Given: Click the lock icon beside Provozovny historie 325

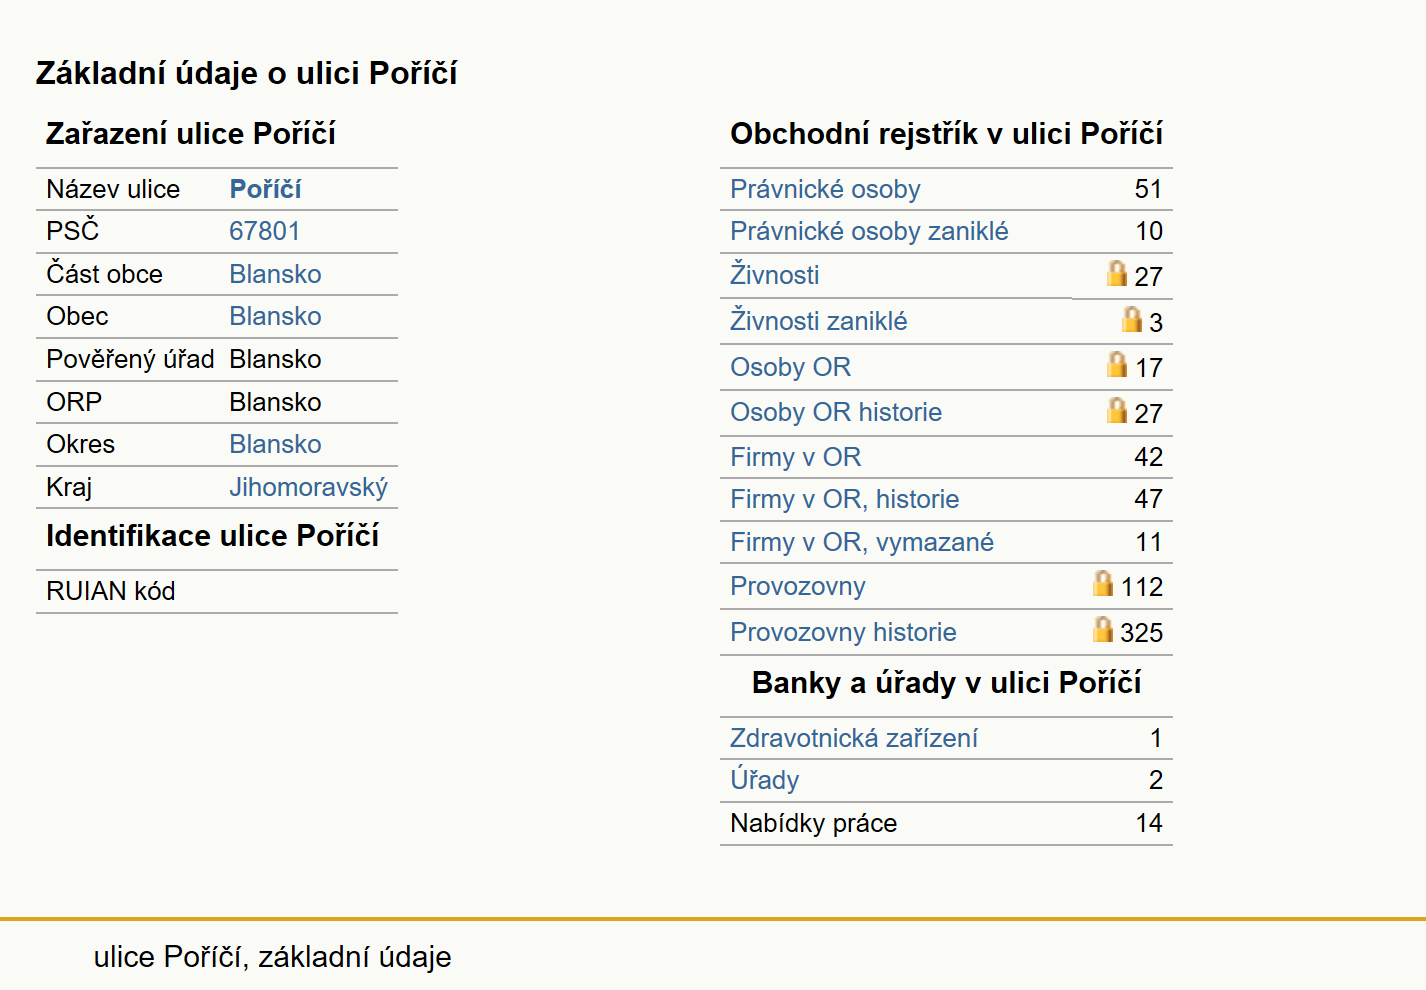Looking at the screenshot, I should click(x=1103, y=629).
